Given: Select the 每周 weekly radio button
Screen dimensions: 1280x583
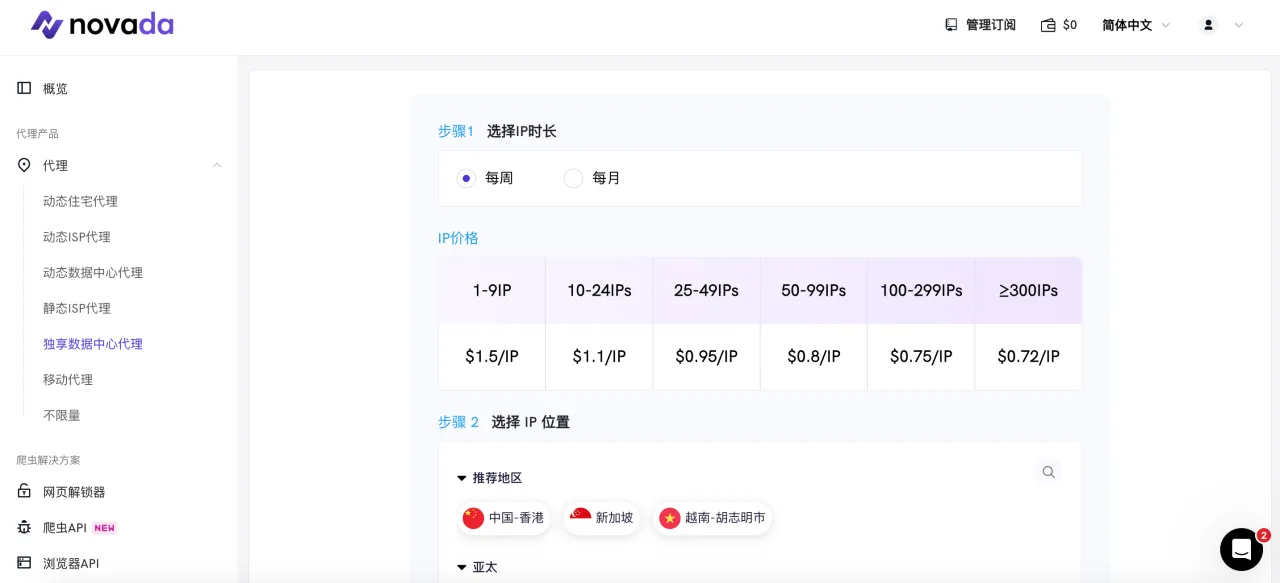Looking at the screenshot, I should (x=466, y=178).
